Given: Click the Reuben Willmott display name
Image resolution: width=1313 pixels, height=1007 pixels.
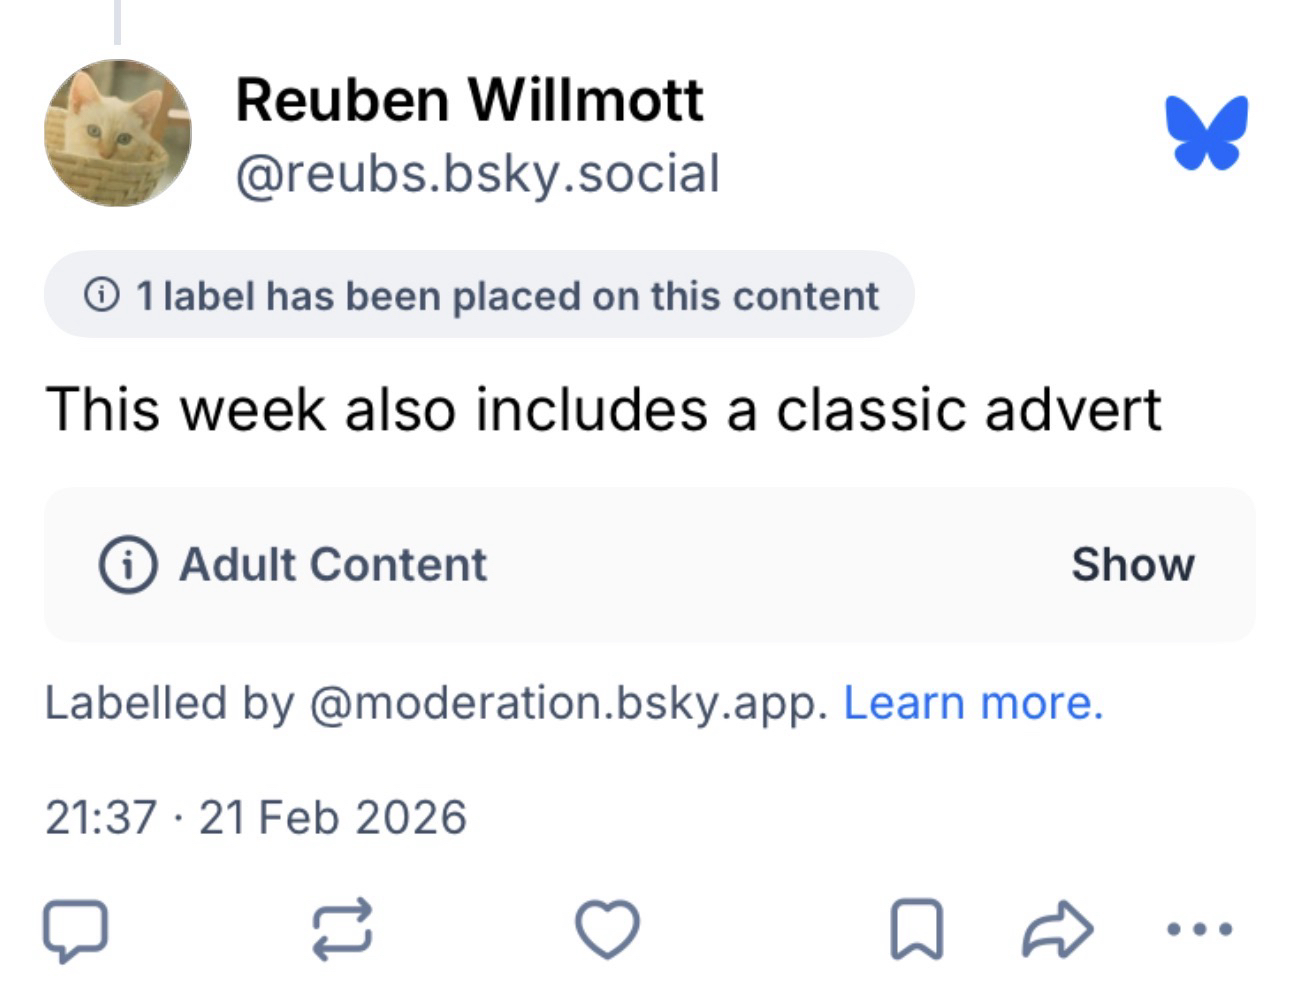Looking at the screenshot, I should pyautogui.click(x=469, y=99).
